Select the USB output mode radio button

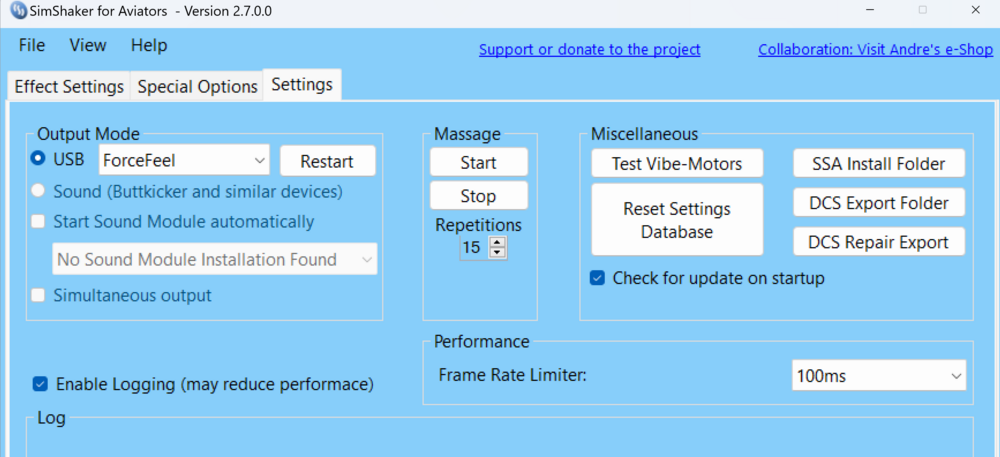click(39, 158)
